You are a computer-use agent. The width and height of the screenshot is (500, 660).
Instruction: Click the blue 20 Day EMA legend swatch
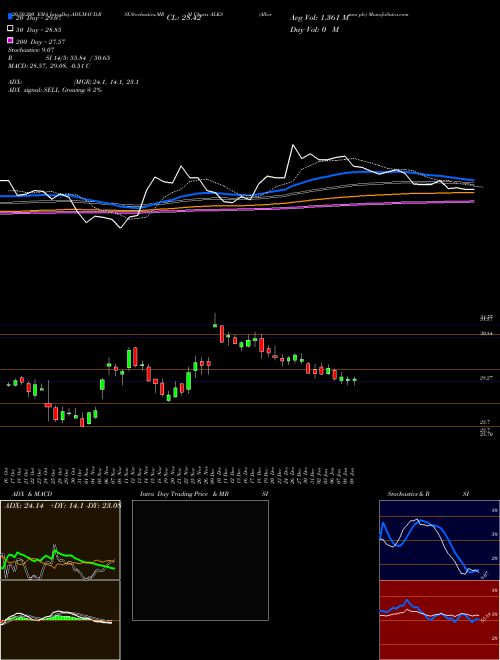coord(10,17)
